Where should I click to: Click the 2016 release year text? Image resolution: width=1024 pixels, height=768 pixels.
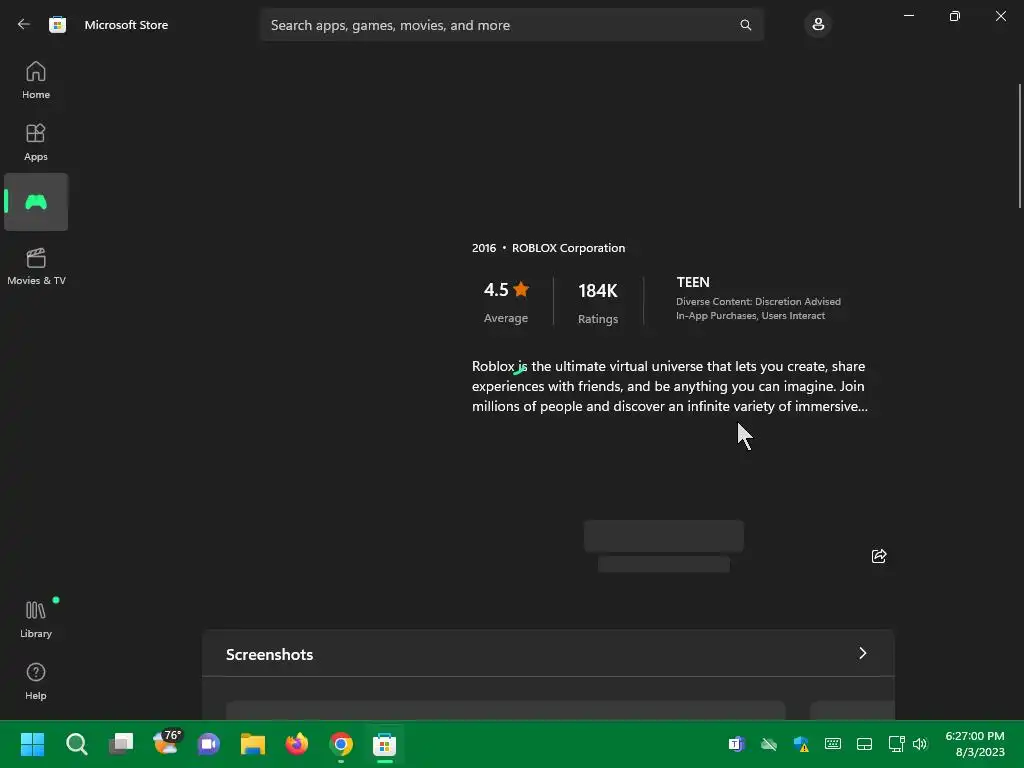pyautogui.click(x=484, y=248)
